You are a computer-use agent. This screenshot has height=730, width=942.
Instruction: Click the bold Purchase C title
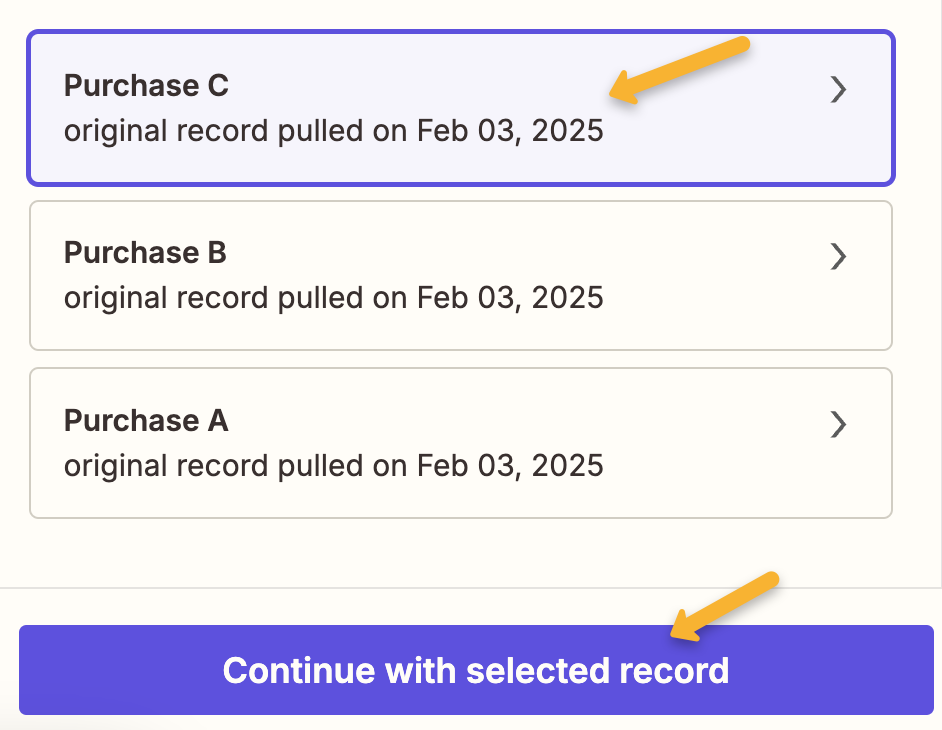pos(146,86)
